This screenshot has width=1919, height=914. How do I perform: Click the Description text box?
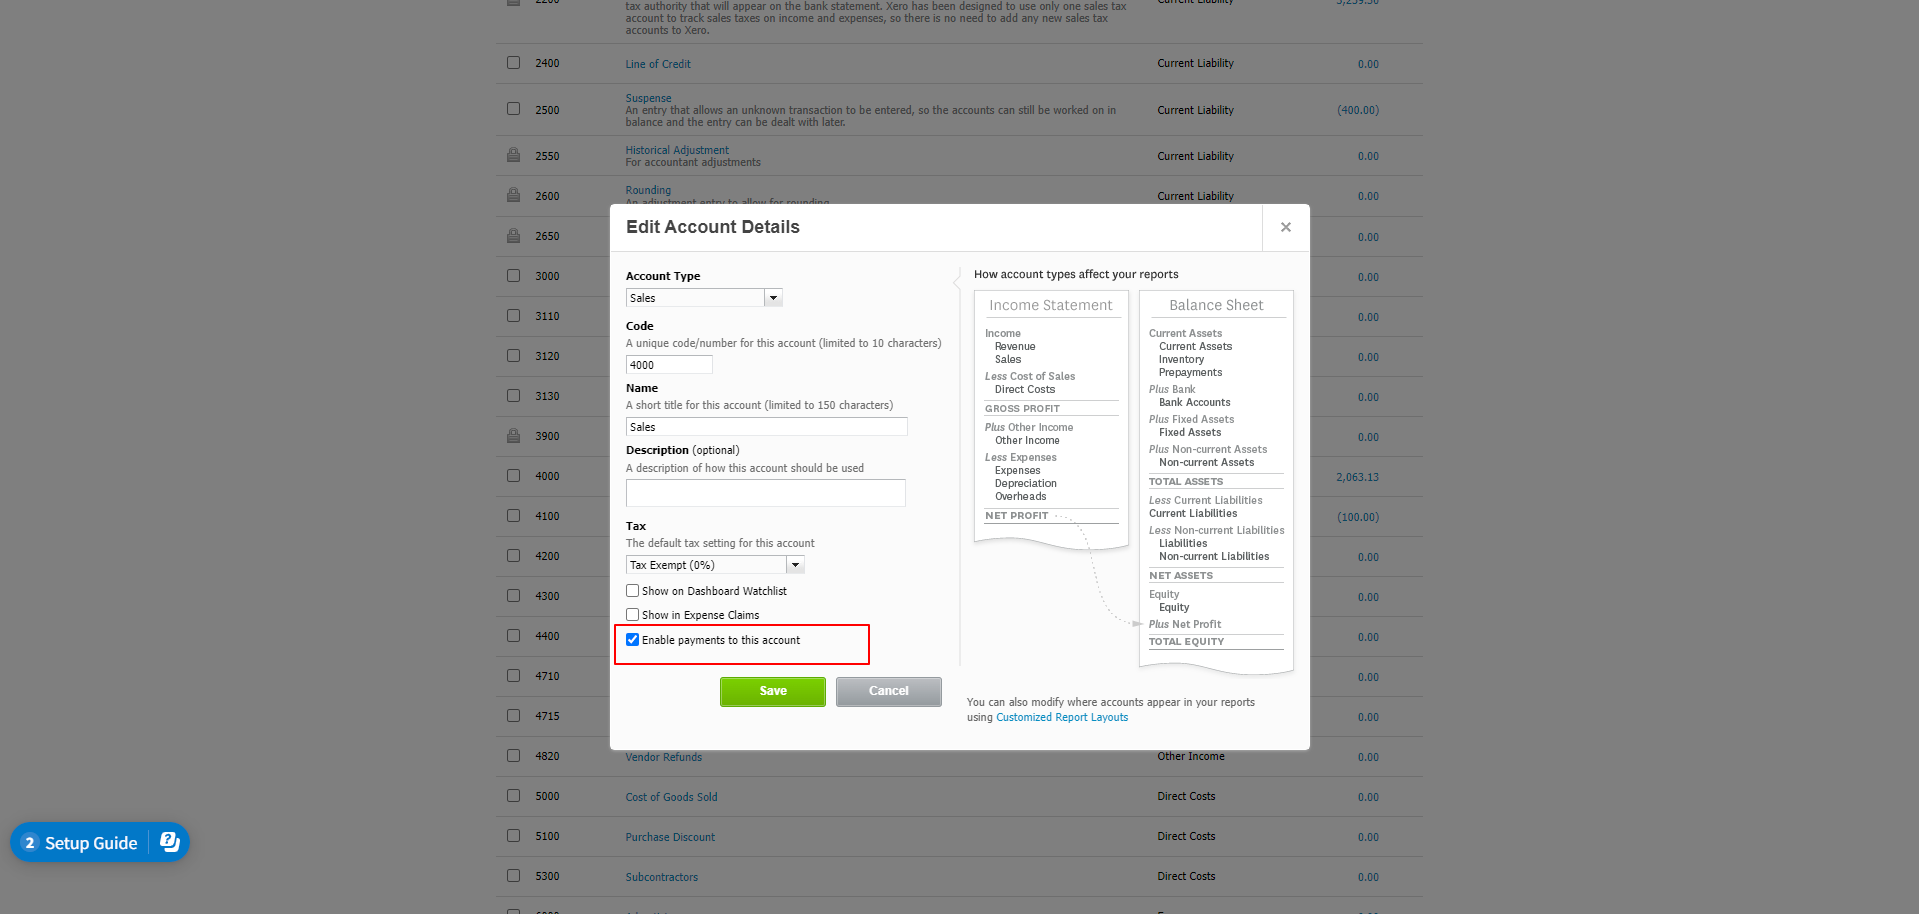[x=766, y=493]
